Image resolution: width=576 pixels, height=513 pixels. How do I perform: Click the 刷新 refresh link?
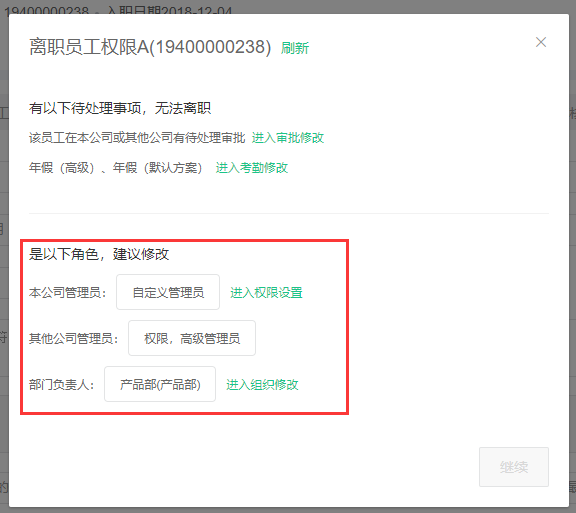pyautogui.click(x=295, y=48)
